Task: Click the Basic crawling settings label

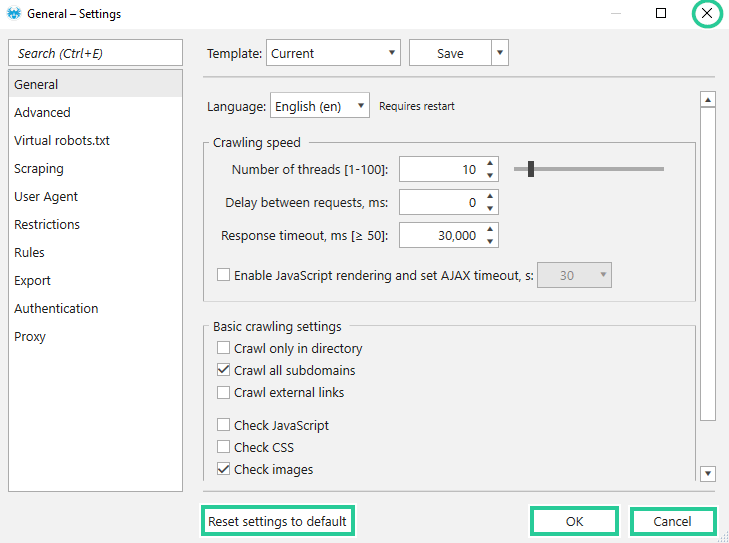Action: pyautogui.click(x=277, y=326)
